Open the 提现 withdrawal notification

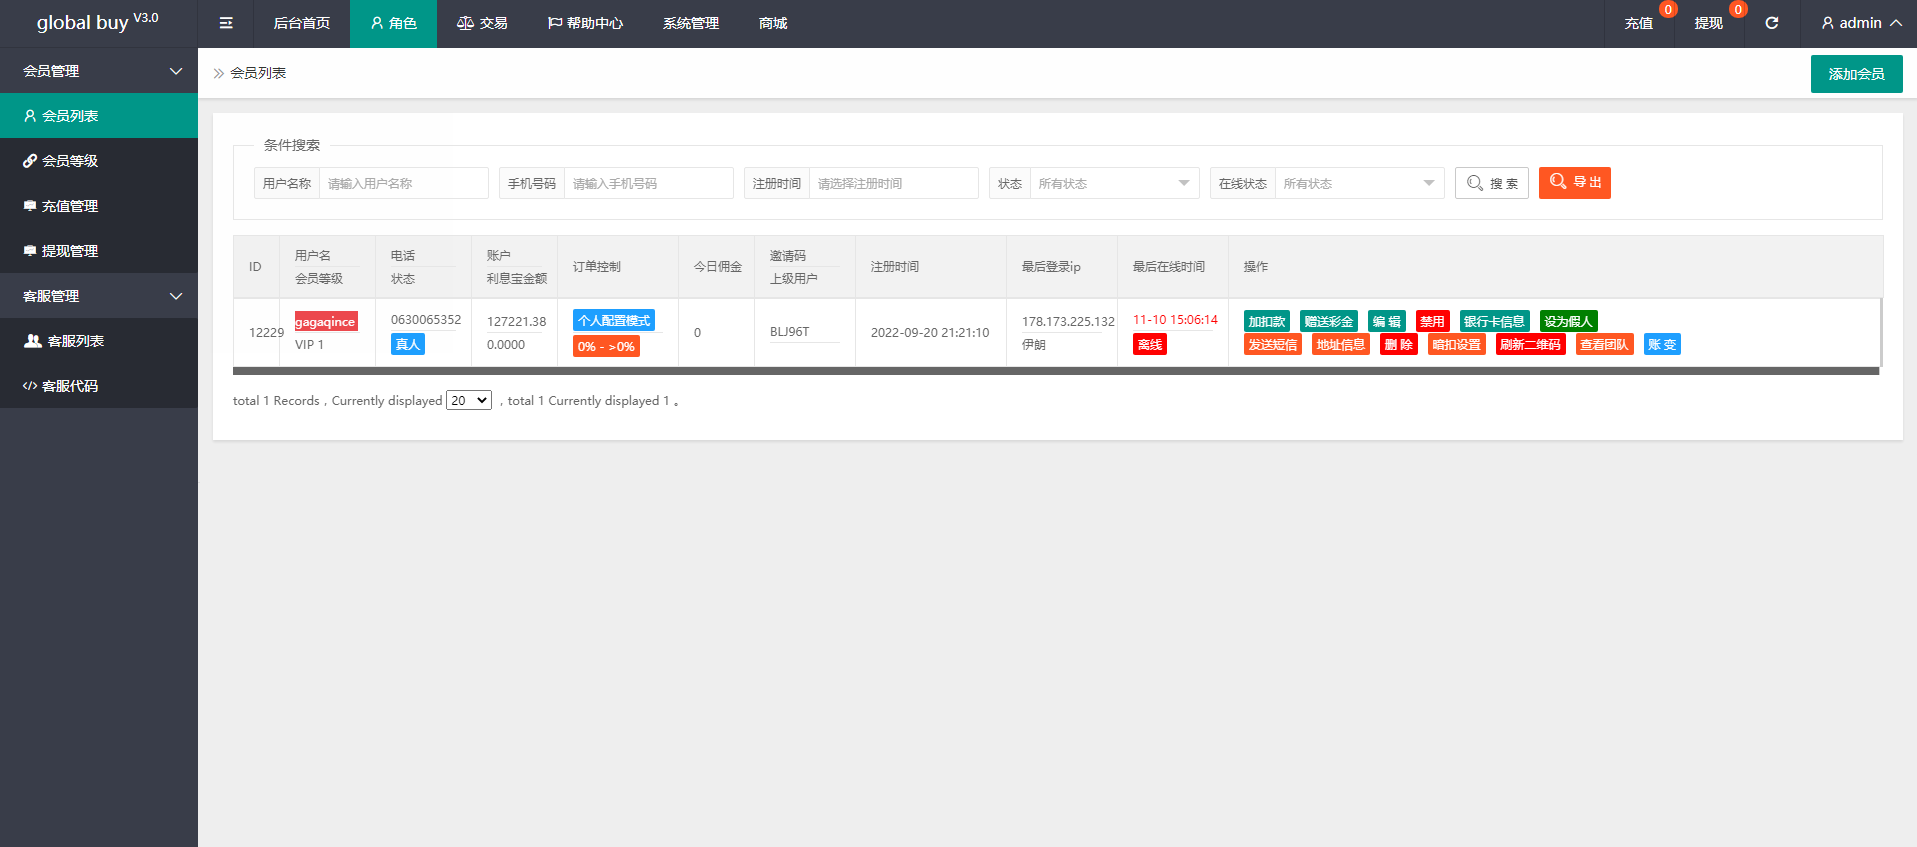tap(1708, 23)
